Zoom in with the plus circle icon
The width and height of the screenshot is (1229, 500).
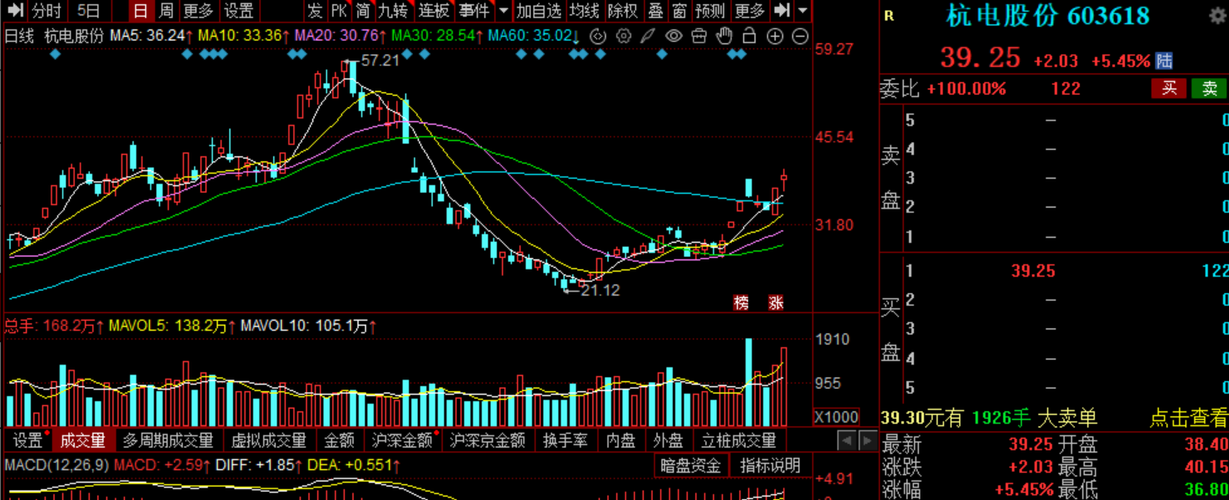pyautogui.click(x=776, y=36)
